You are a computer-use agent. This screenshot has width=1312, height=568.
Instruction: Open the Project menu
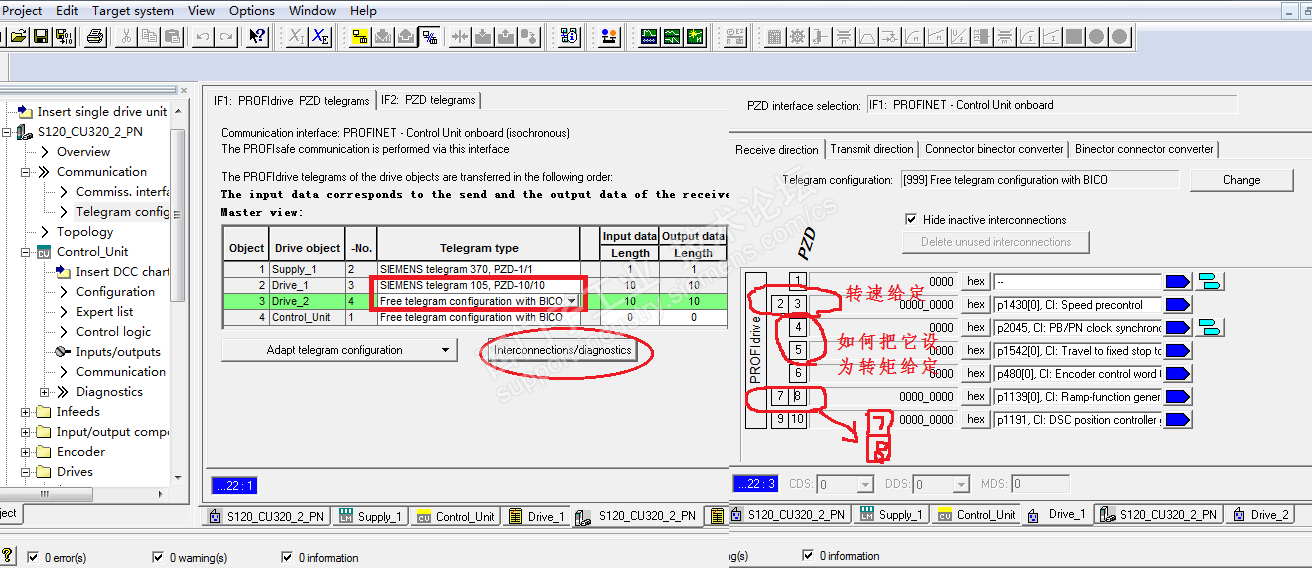pos(23,10)
